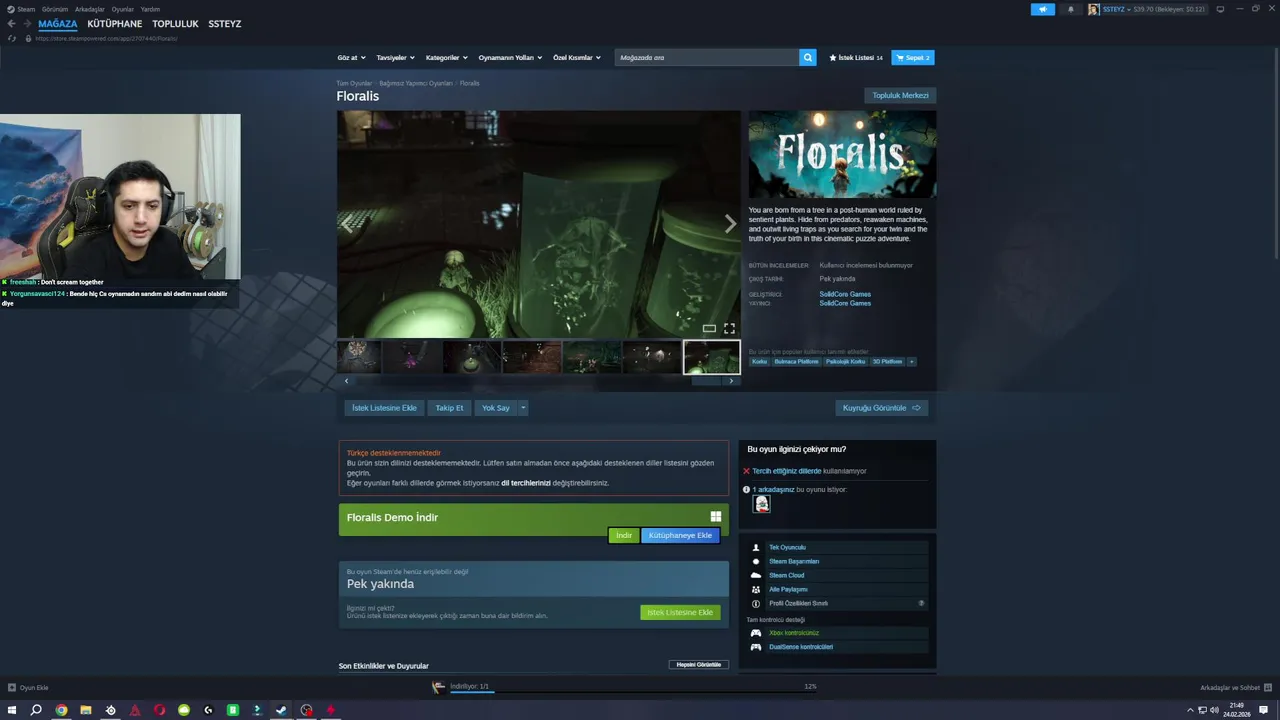Click İstek Listesine Ekle under screenshots
This screenshot has width=1280, height=720.
[384, 408]
